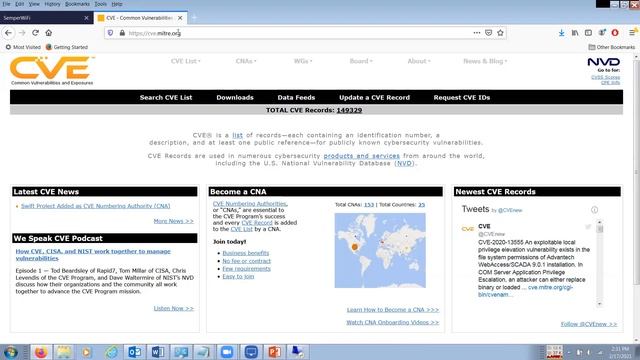Screen dimensions: 640x360
Task: Open total records count 149329
Action: click(x=349, y=110)
